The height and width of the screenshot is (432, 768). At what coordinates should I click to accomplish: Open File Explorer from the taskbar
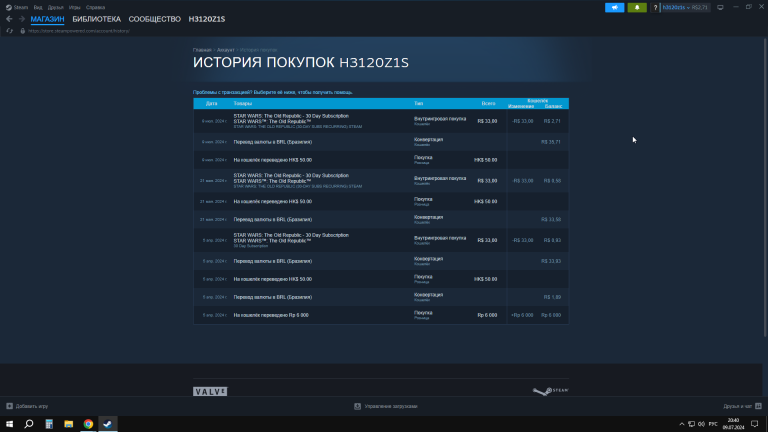(69, 424)
